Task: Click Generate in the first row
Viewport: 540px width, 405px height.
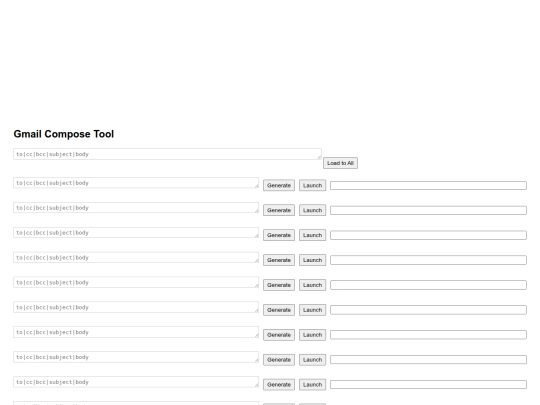Action: click(x=279, y=185)
